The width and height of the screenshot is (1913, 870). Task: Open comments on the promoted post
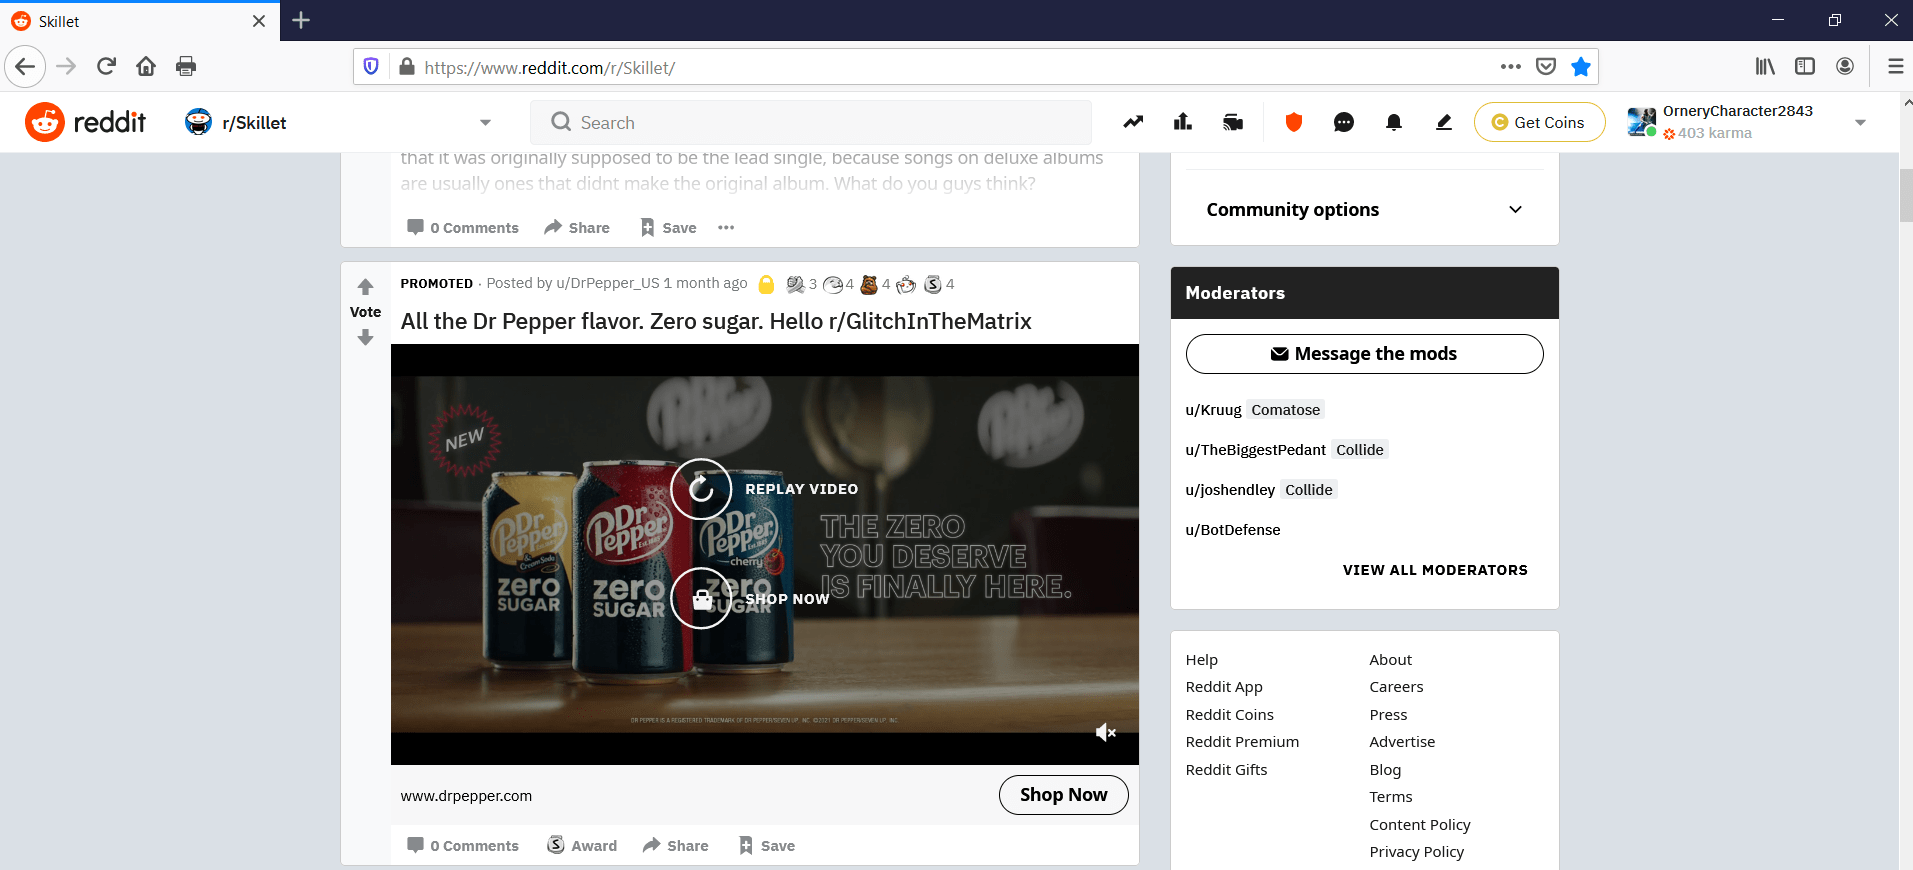click(463, 846)
